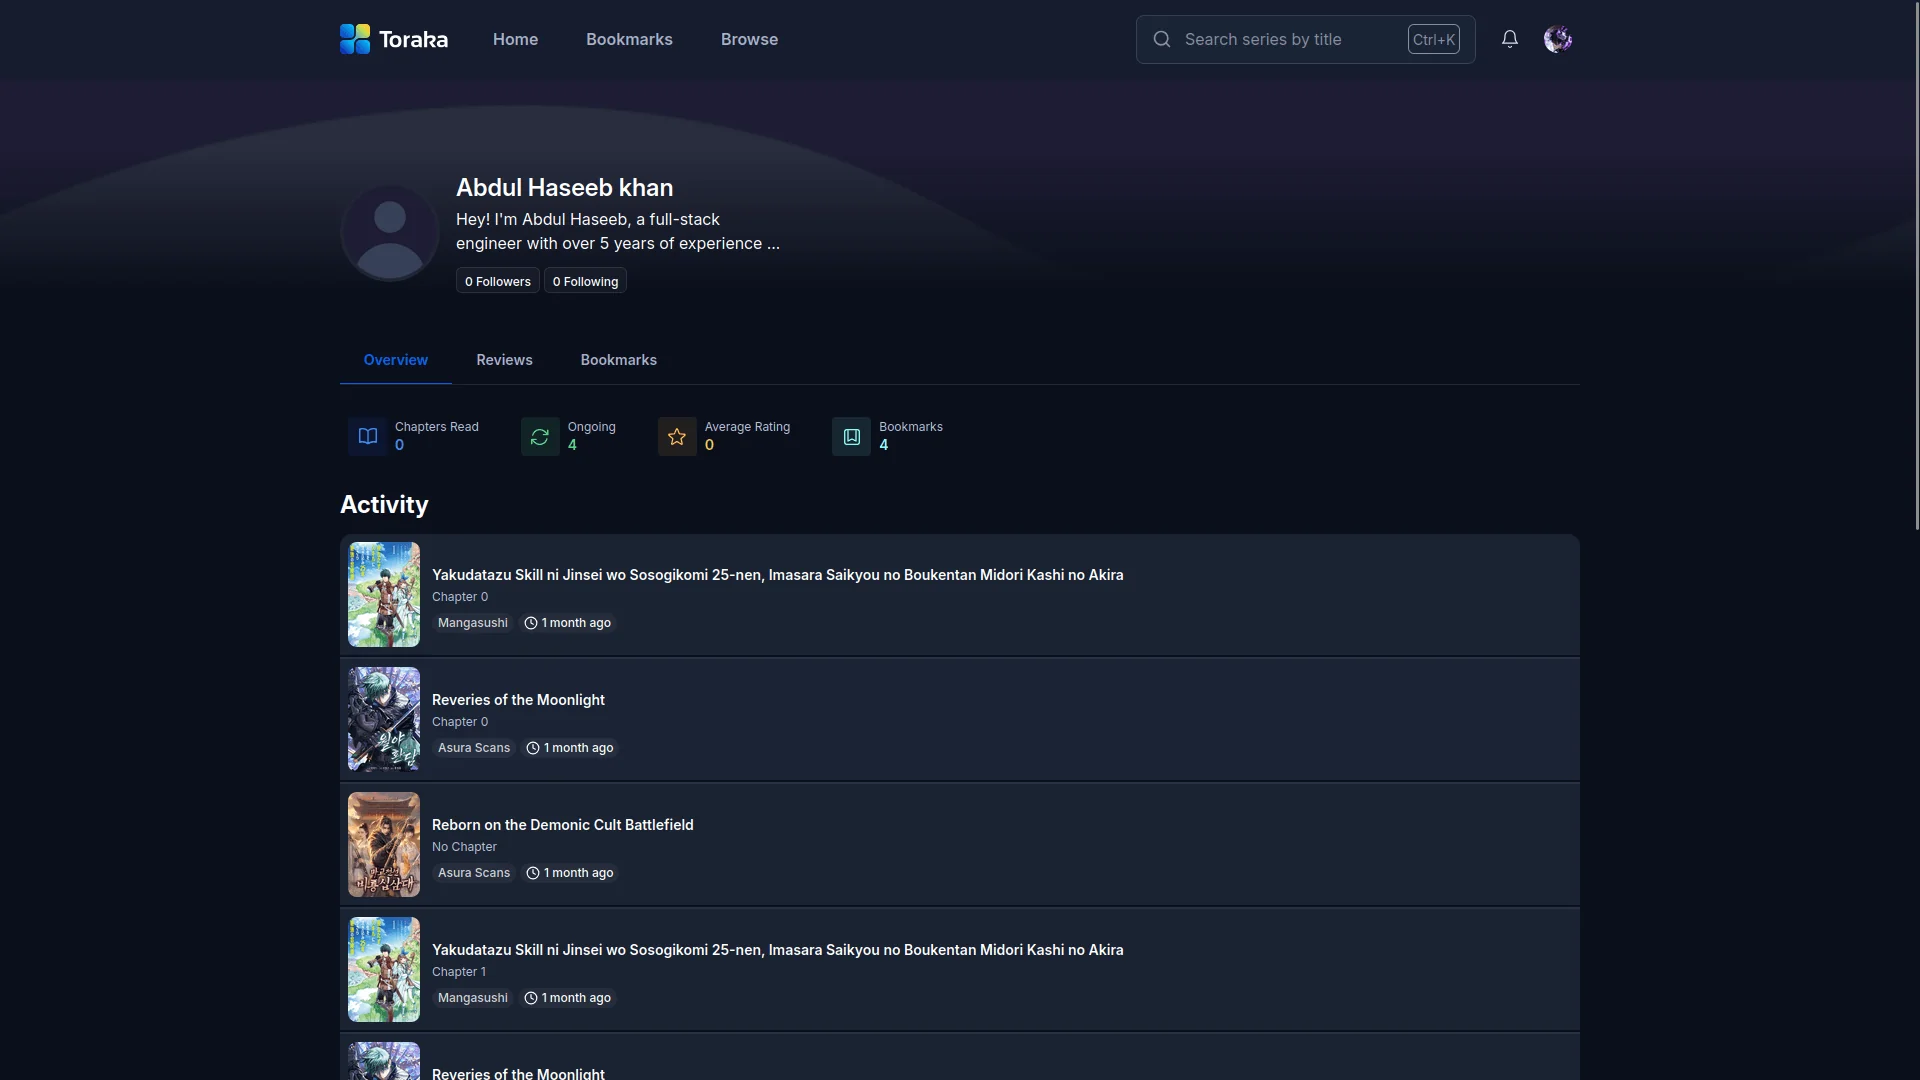Switch to the profile Bookmarks tab
Image resolution: width=1920 pixels, height=1080 pixels.
tap(619, 360)
